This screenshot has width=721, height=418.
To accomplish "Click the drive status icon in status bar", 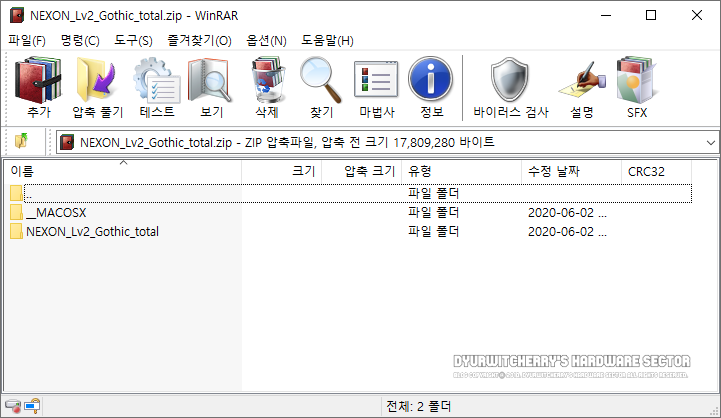I will click(x=13, y=406).
